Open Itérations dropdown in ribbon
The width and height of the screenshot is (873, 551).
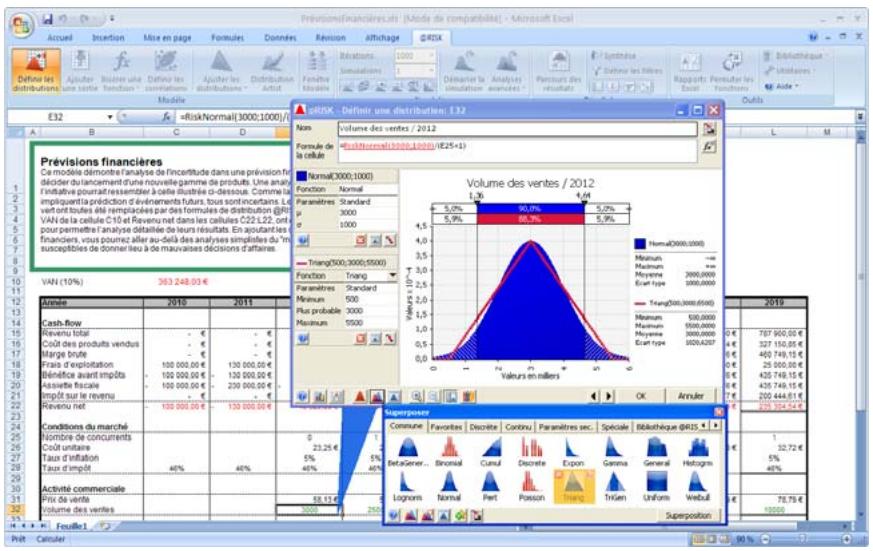430,56
